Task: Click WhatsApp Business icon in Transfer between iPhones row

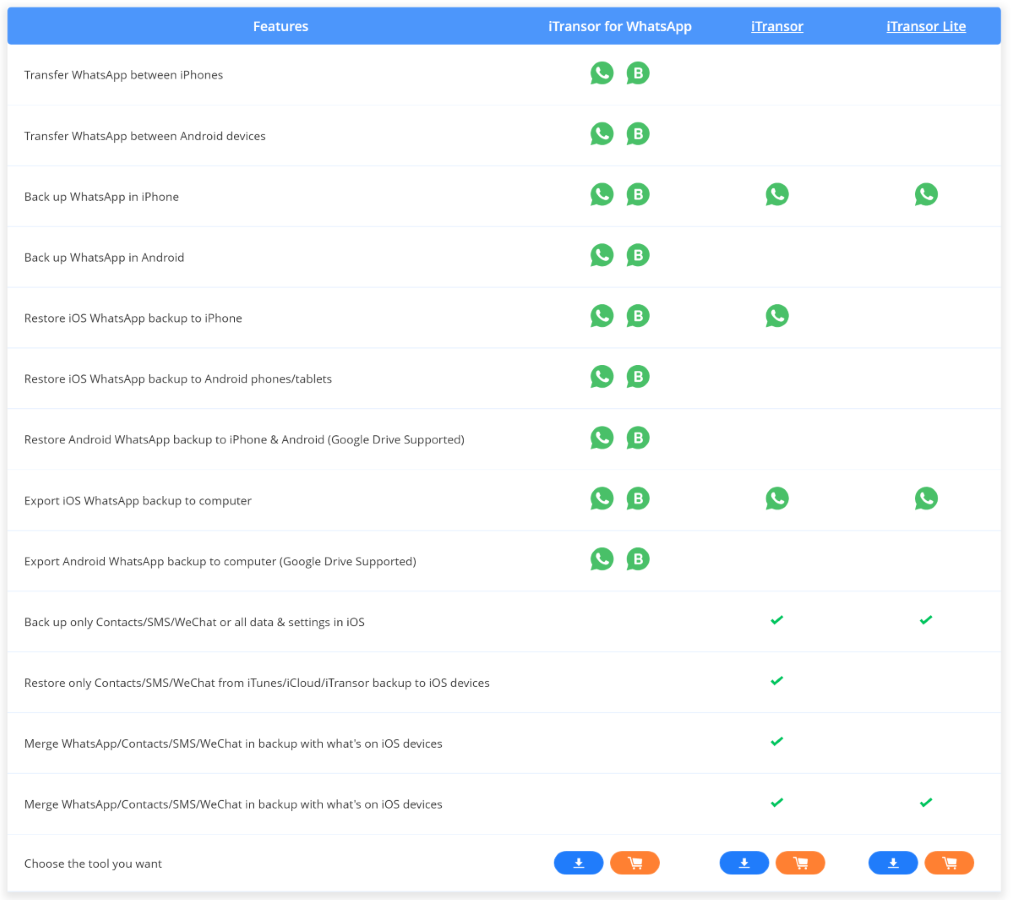Action: (x=638, y=73)
